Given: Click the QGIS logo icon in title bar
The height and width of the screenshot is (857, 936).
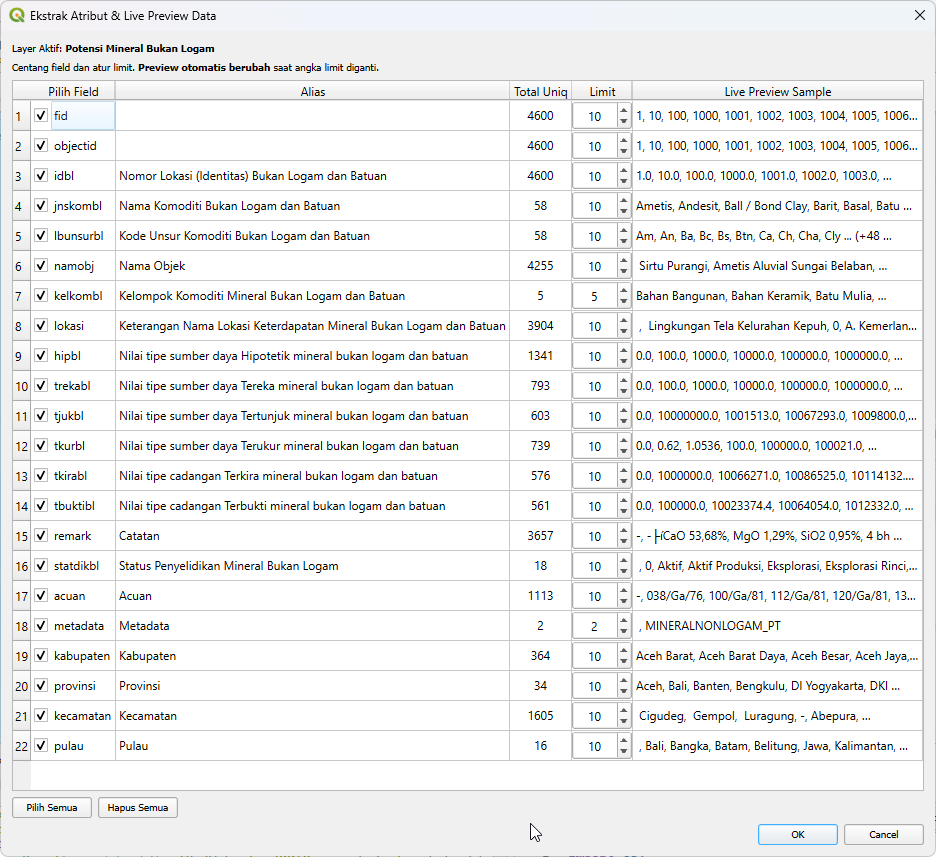Looking at the screenshot, I should [x=17, y=16].
